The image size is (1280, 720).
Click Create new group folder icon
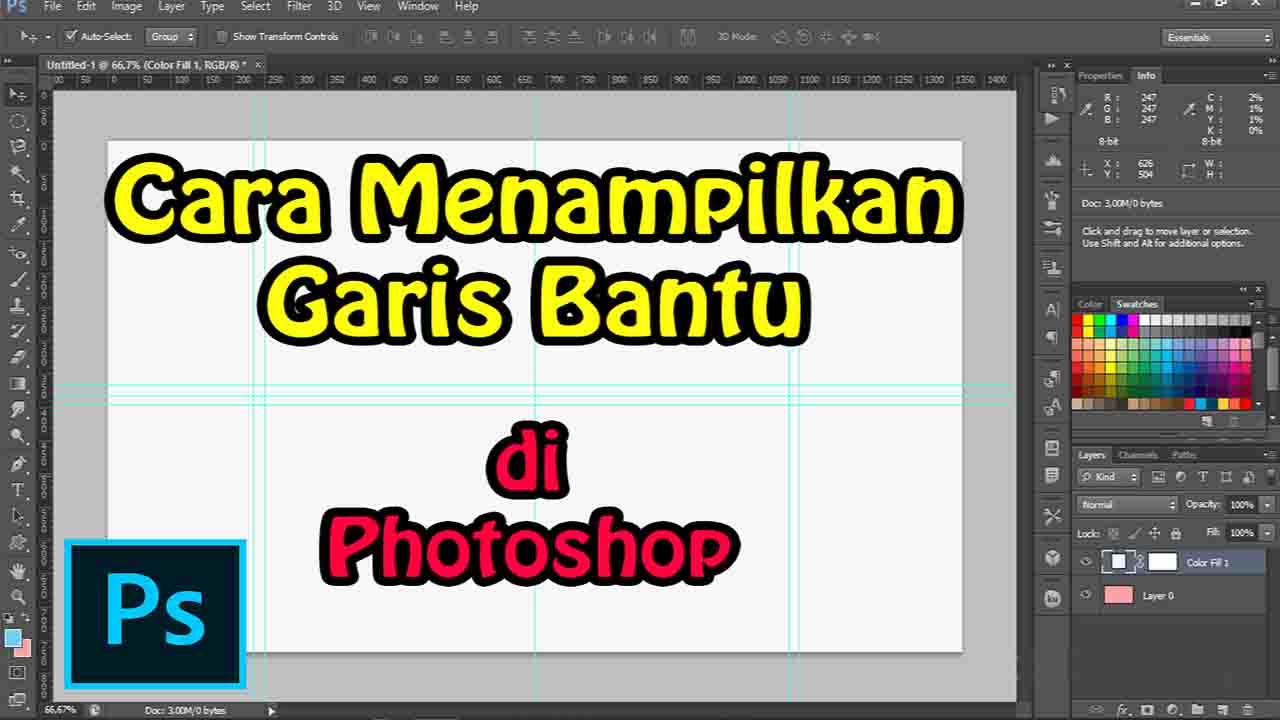coord(1196,710)
